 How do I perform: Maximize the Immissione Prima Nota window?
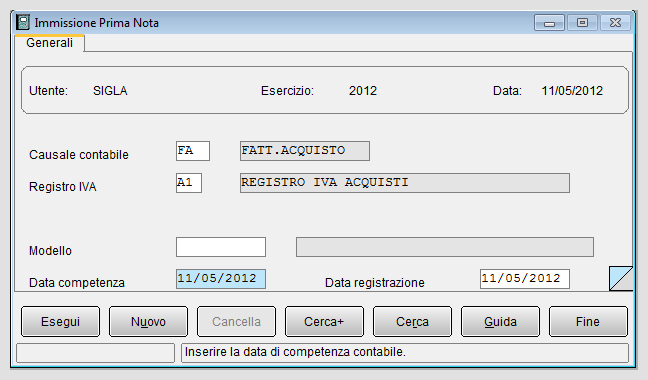click(x=582, y=23)
